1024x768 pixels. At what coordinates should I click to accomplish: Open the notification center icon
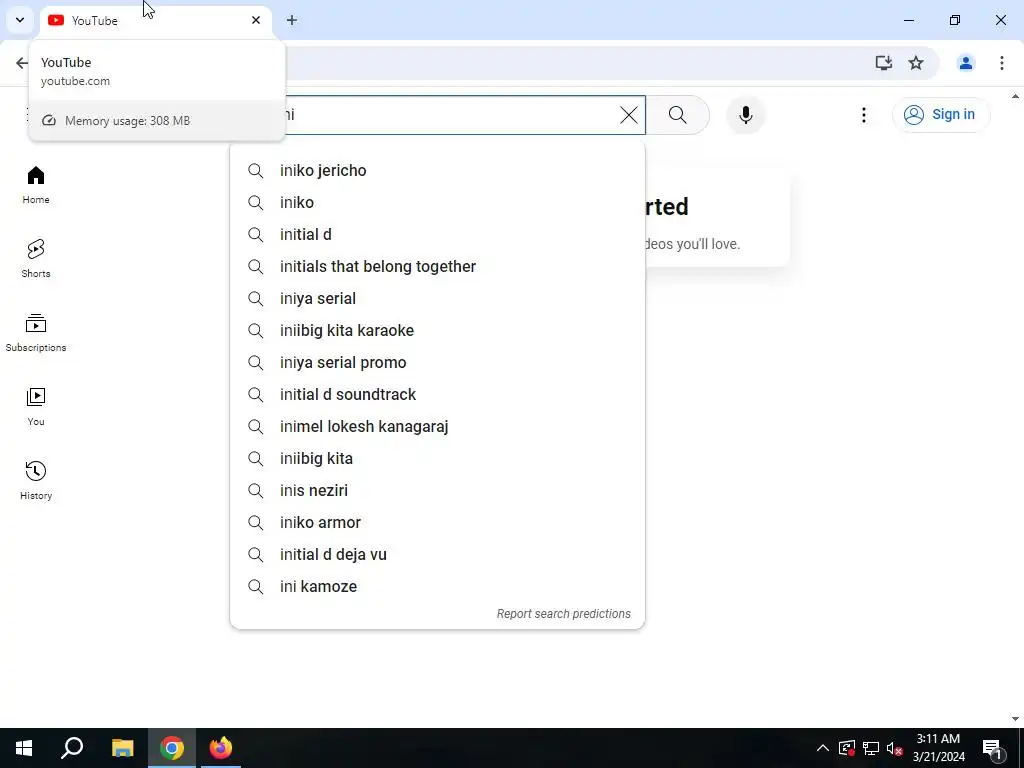tap(992, 748)
